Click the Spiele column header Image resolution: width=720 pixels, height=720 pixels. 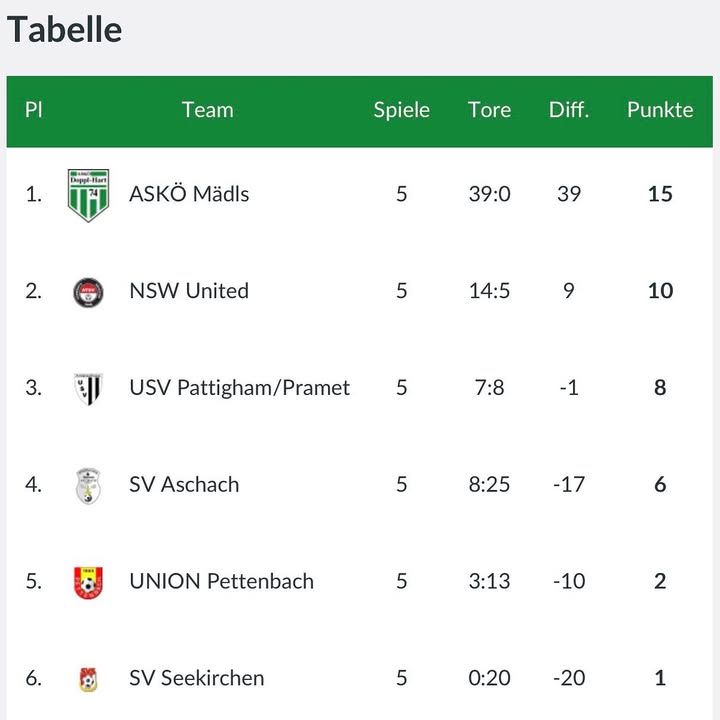pos(402,110)
